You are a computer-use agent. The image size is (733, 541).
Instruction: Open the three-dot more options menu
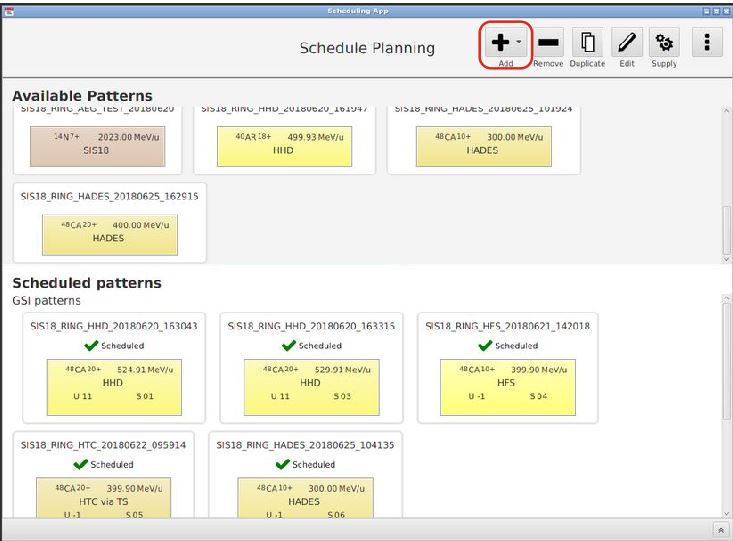coord(707,42)
